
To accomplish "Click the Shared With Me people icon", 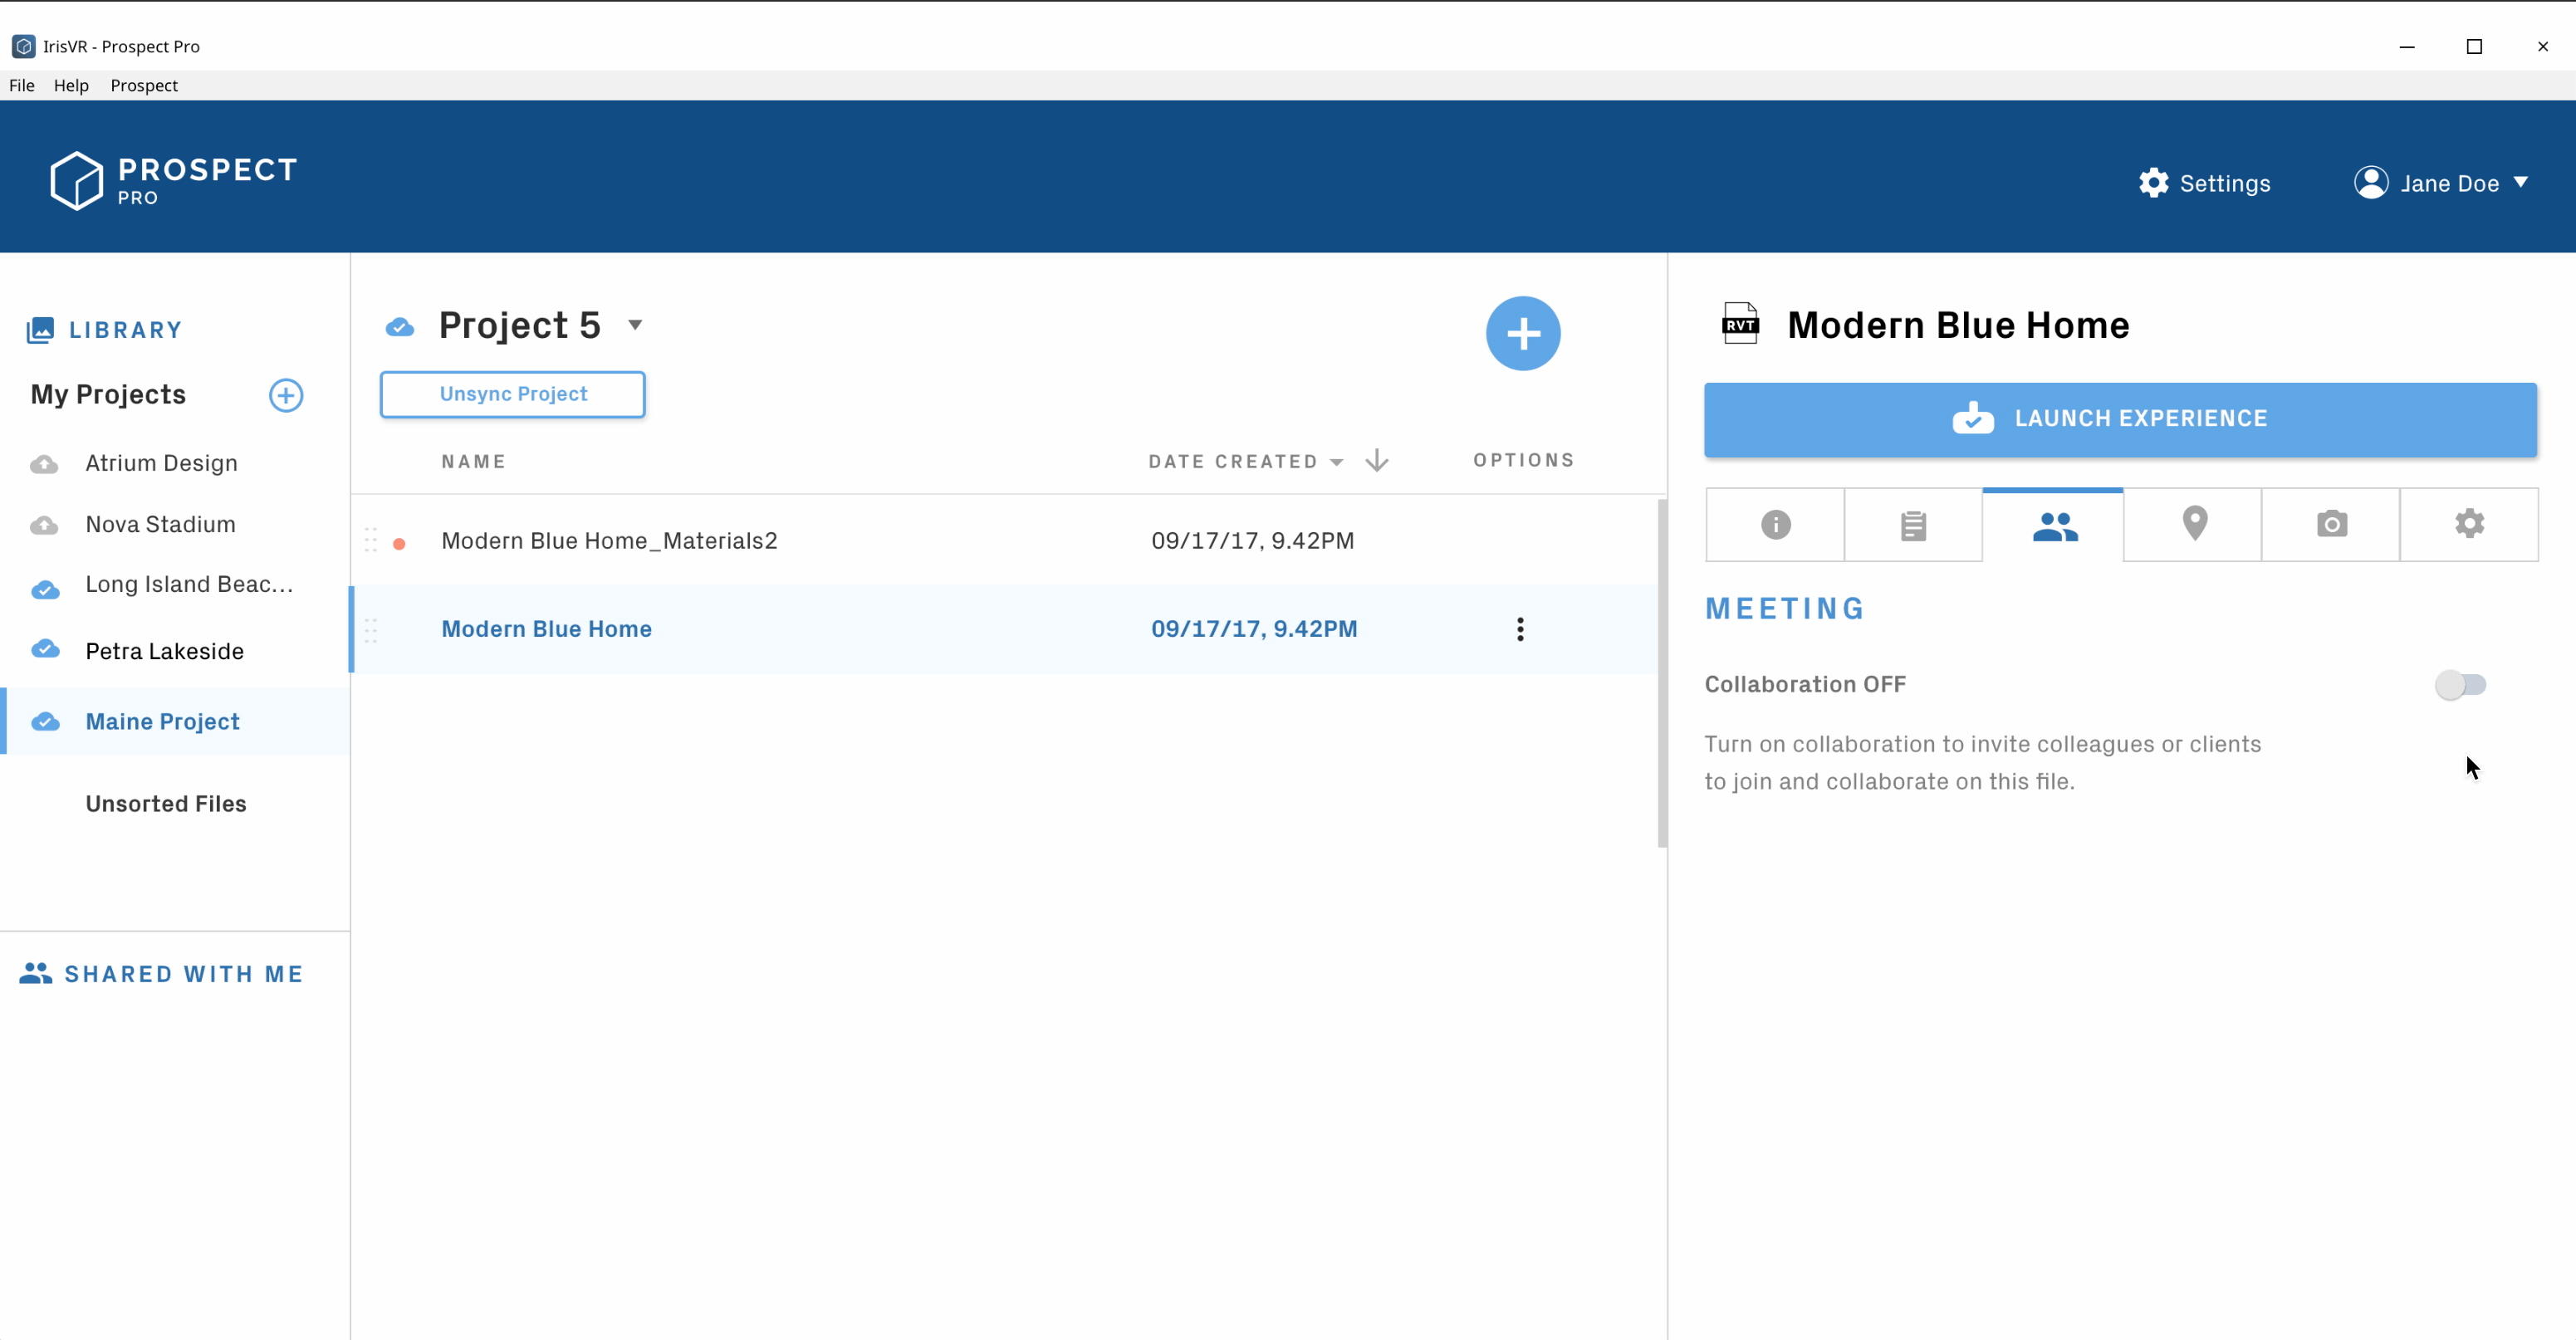I will [36, 973].
